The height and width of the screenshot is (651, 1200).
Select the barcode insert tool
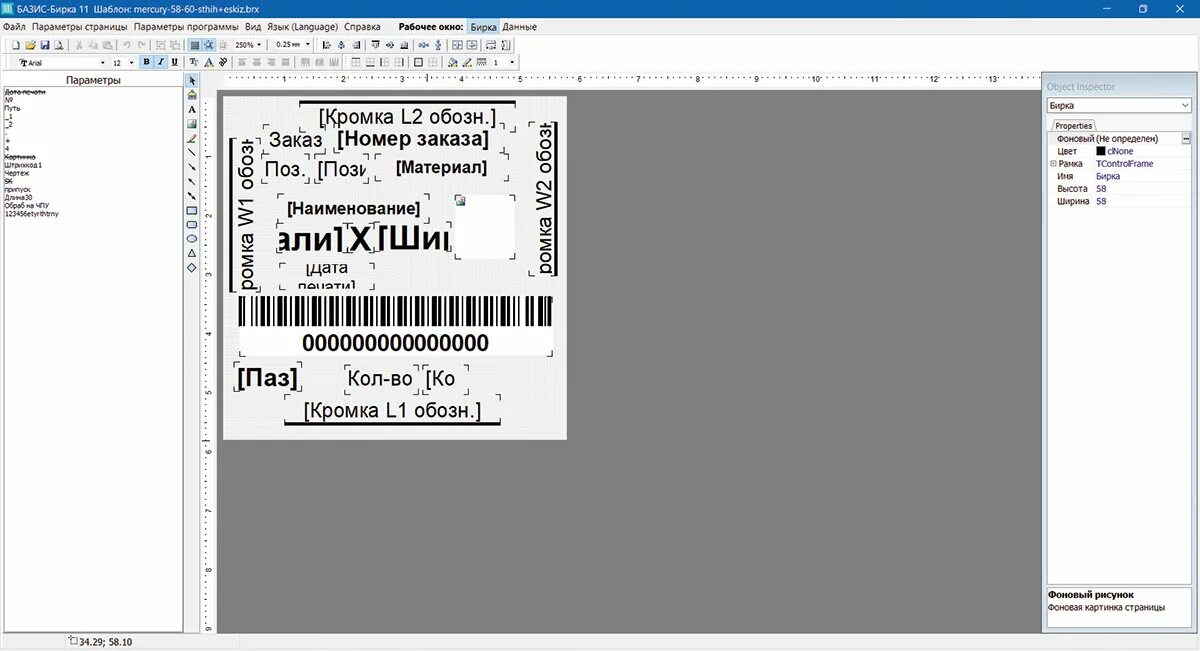[191, 94]
